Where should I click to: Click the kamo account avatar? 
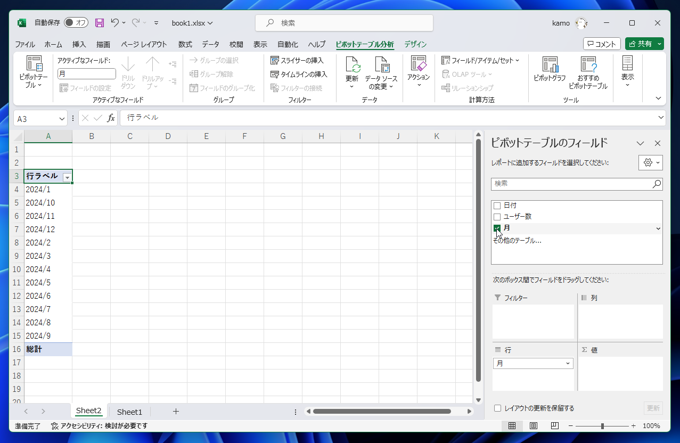(581, 23)
